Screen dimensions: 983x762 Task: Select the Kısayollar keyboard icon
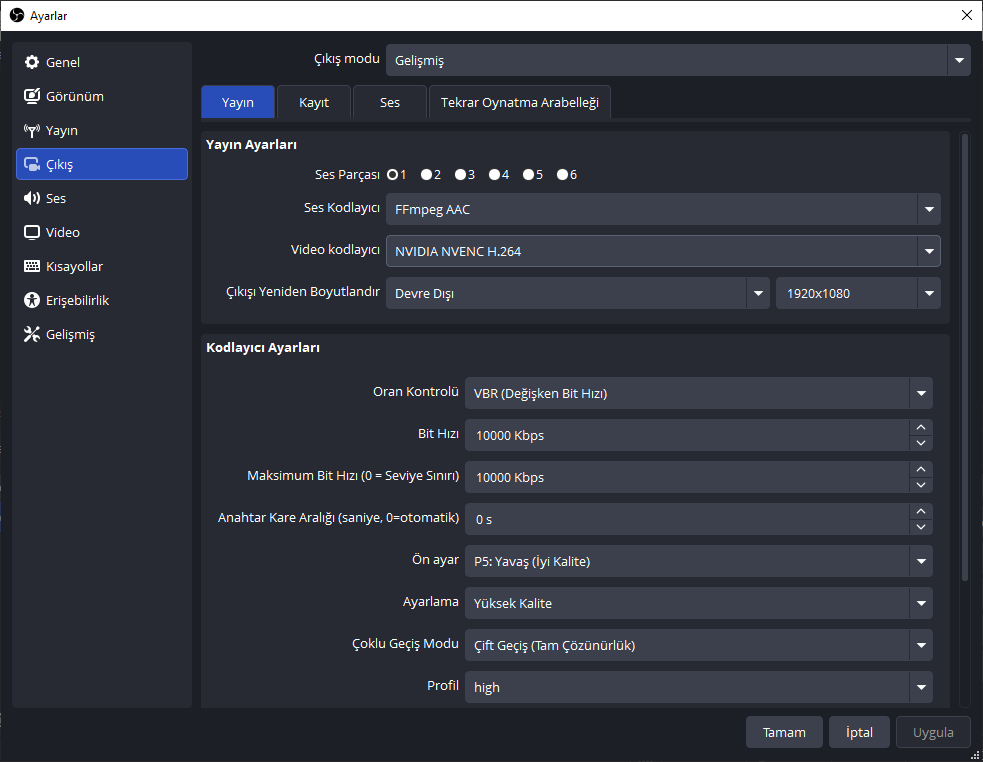click(32, 266)
